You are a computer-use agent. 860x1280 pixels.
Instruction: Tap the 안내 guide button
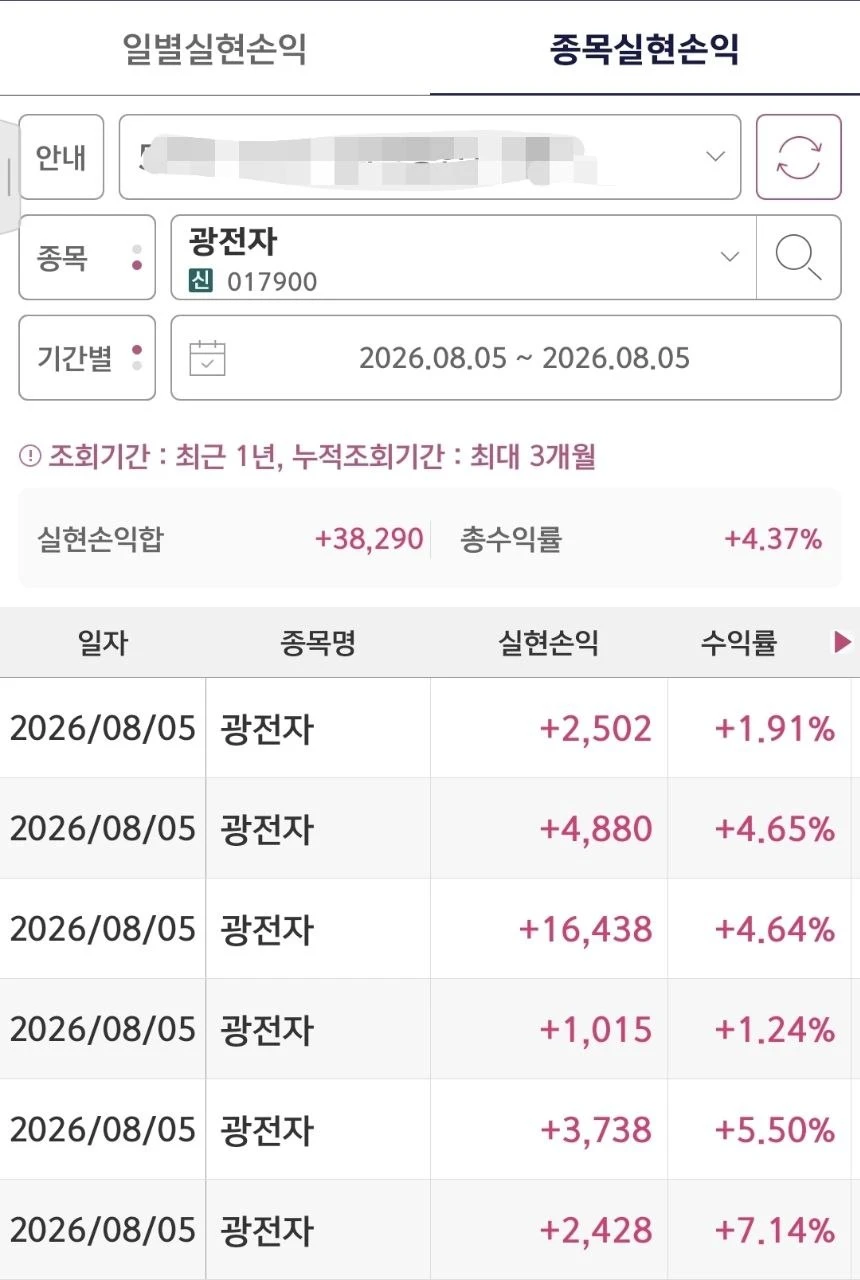pyautogui.click(x=61, y=157)
